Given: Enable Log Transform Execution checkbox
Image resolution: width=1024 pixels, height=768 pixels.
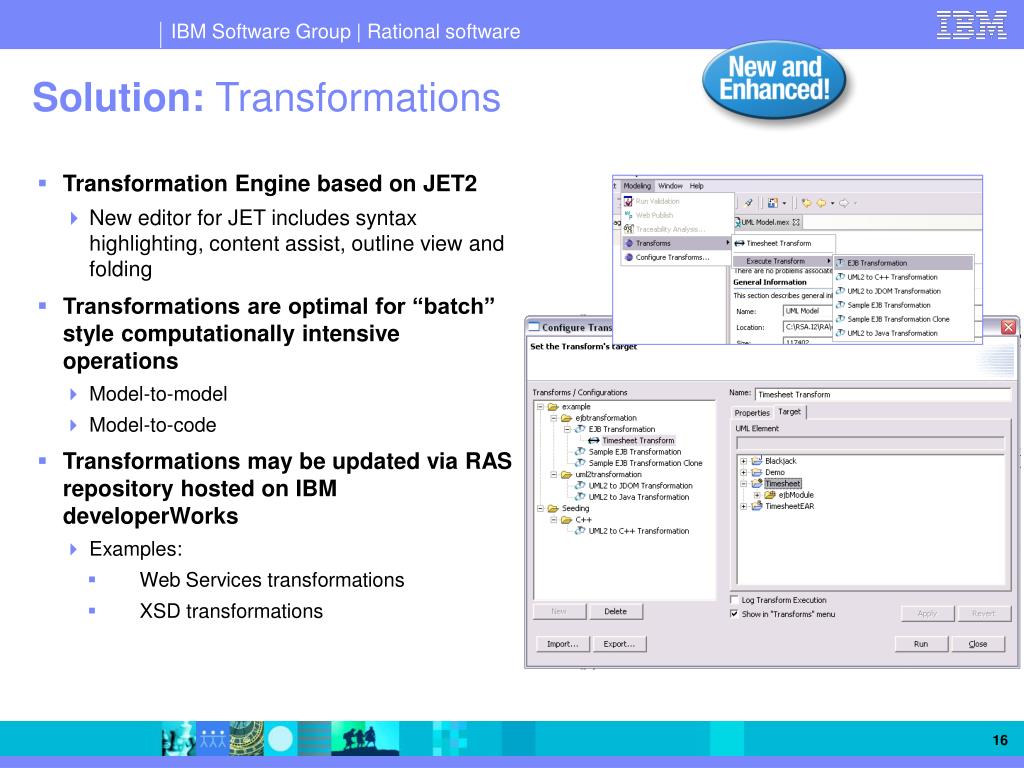Looking at the screenshot, I should (734, 600).
